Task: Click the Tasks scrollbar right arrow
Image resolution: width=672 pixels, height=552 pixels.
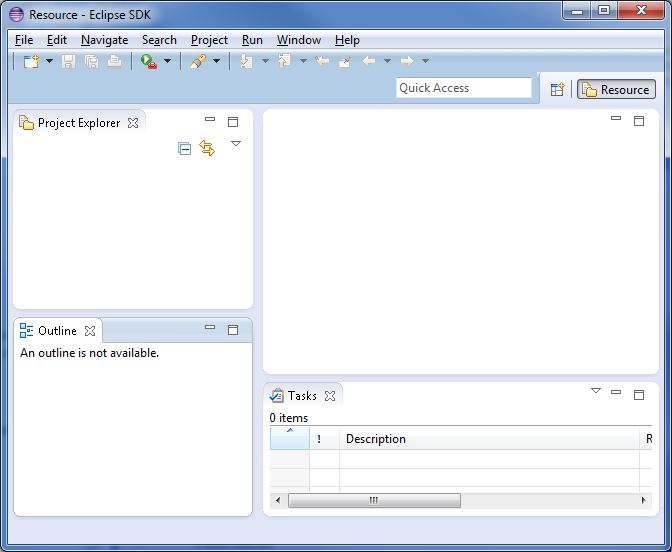Action: [643, 500]
